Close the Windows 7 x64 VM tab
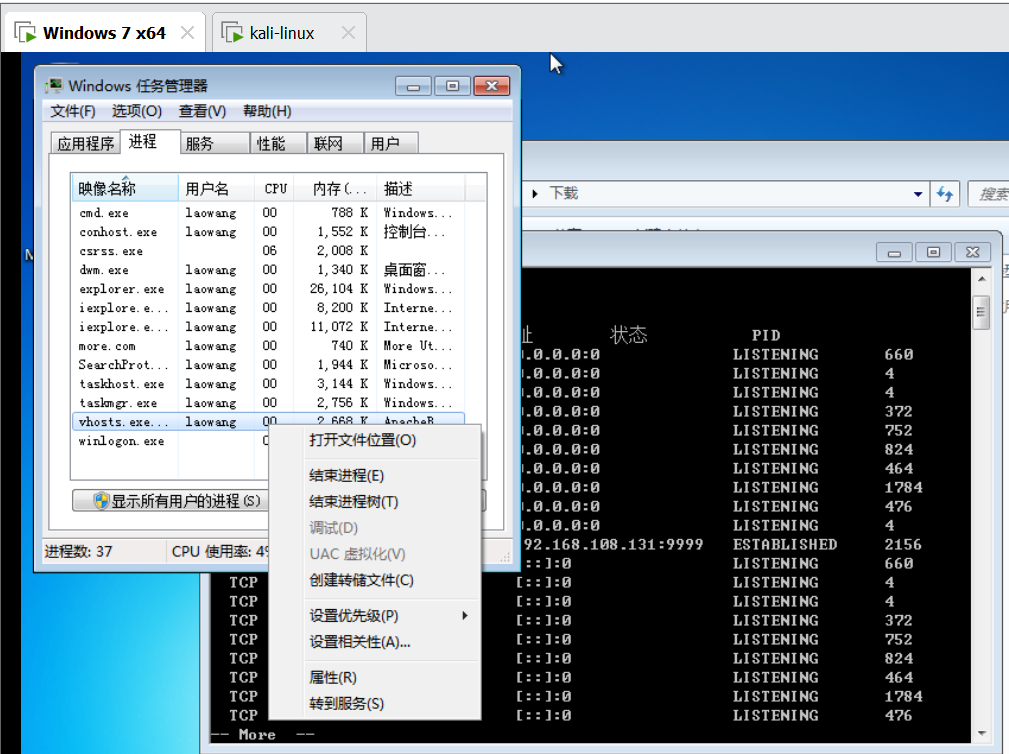 tap(187, 33)
